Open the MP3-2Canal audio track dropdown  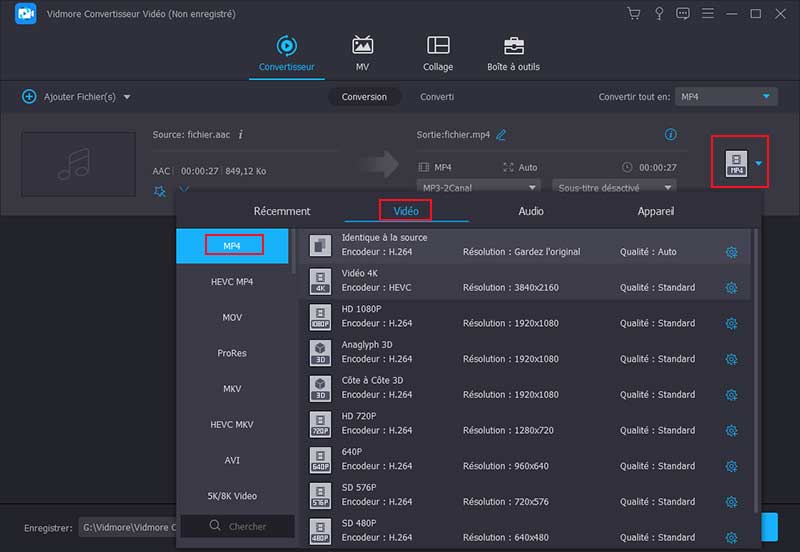[x=478, y=187]
